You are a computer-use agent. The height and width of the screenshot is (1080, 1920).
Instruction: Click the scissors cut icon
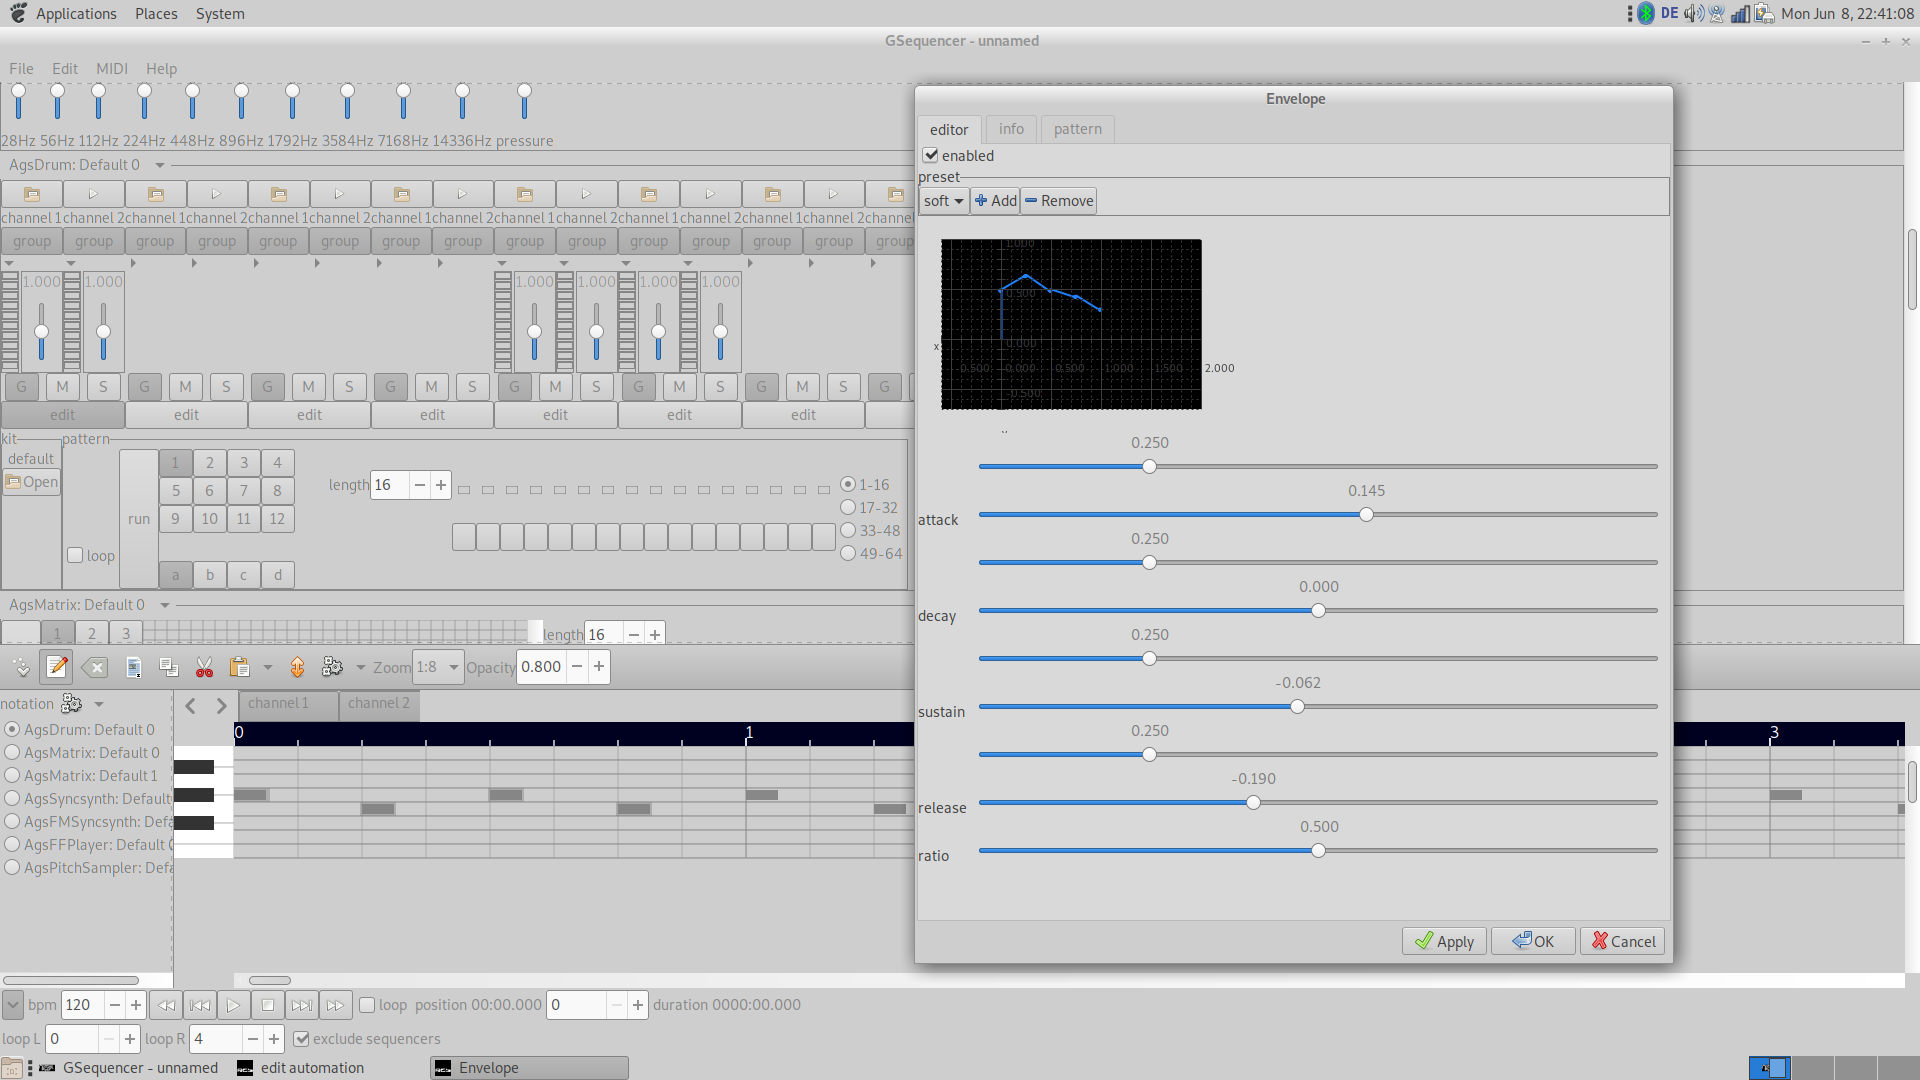coord(204,667)
